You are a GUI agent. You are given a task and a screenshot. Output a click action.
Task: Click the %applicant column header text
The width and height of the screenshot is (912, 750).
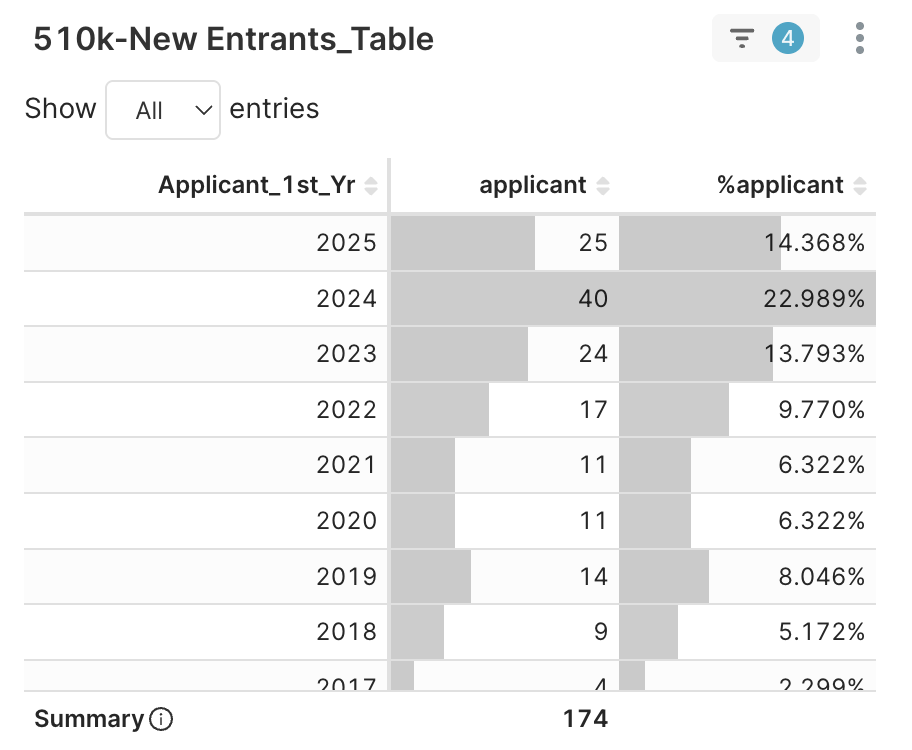pos(780,185)
